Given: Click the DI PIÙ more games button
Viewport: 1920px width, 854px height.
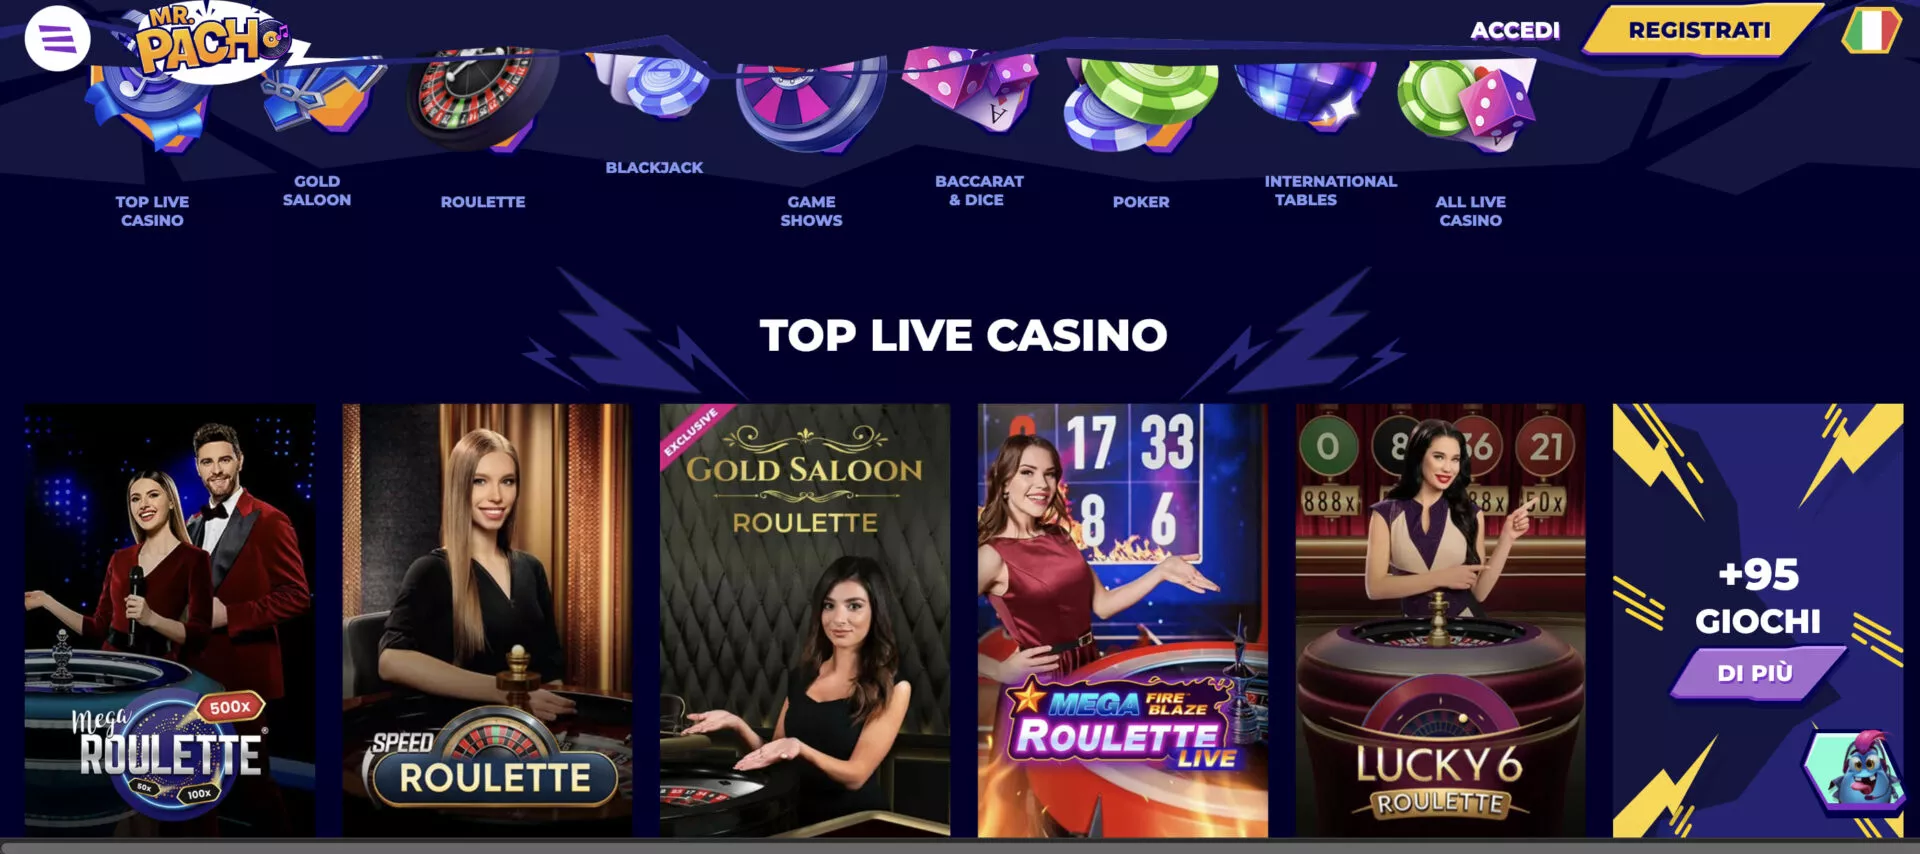Looking at the screenshot, I should coord(1756,673).
